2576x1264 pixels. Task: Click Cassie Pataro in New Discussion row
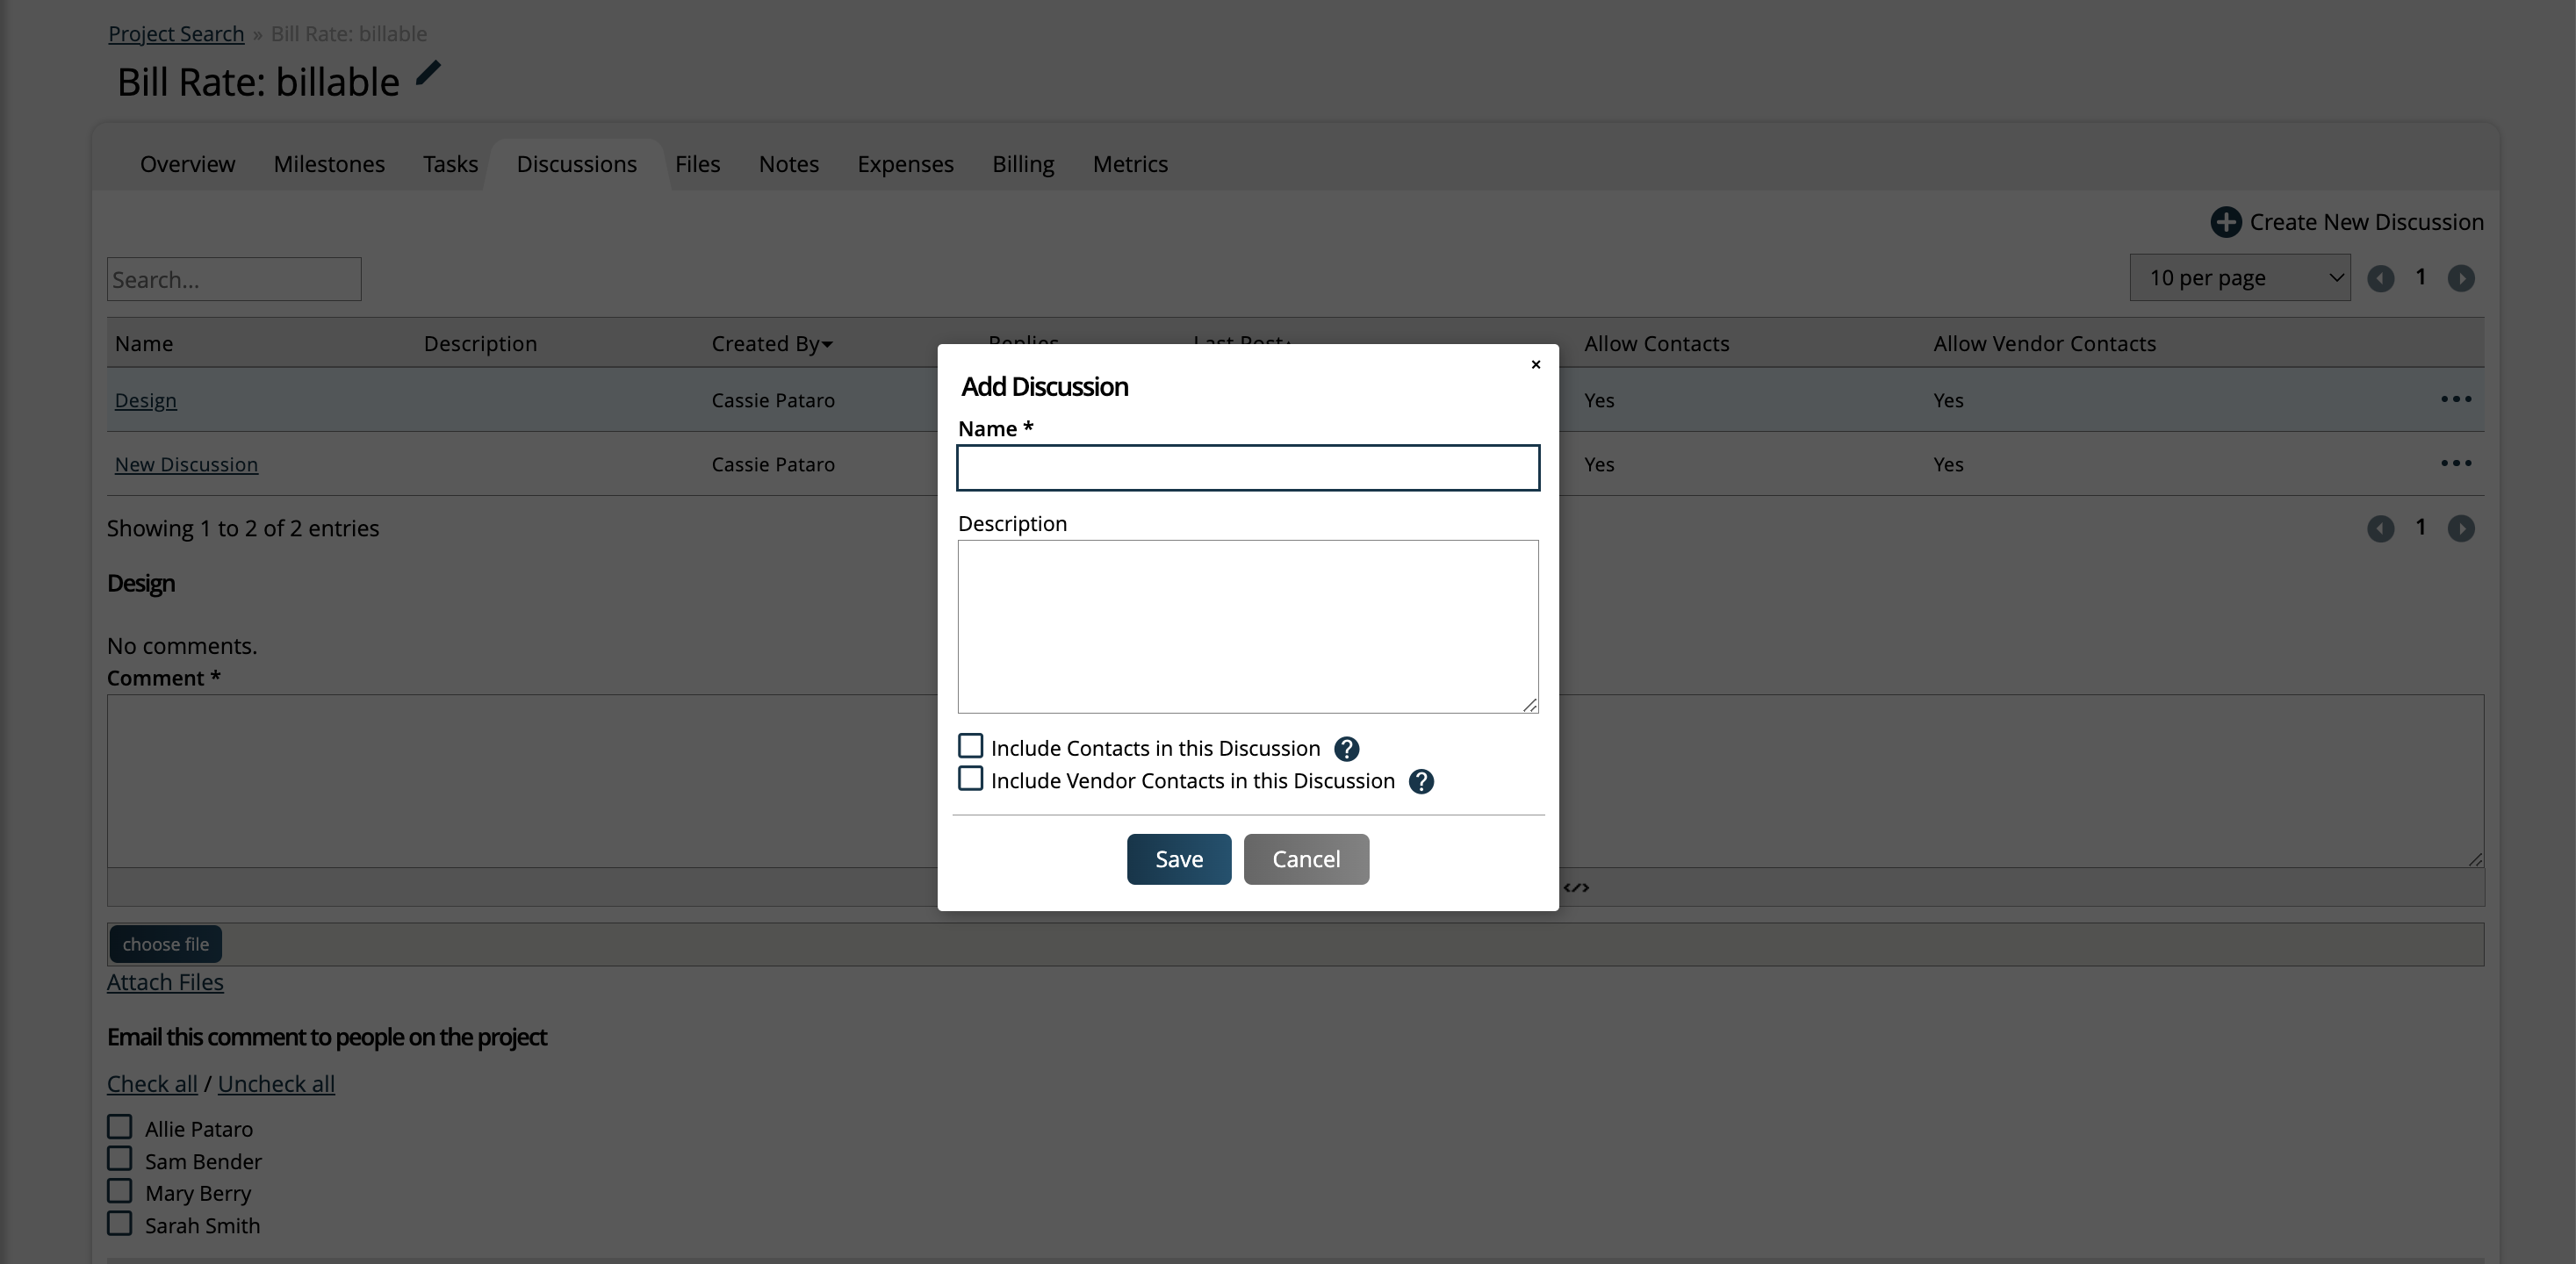point(773,464)
